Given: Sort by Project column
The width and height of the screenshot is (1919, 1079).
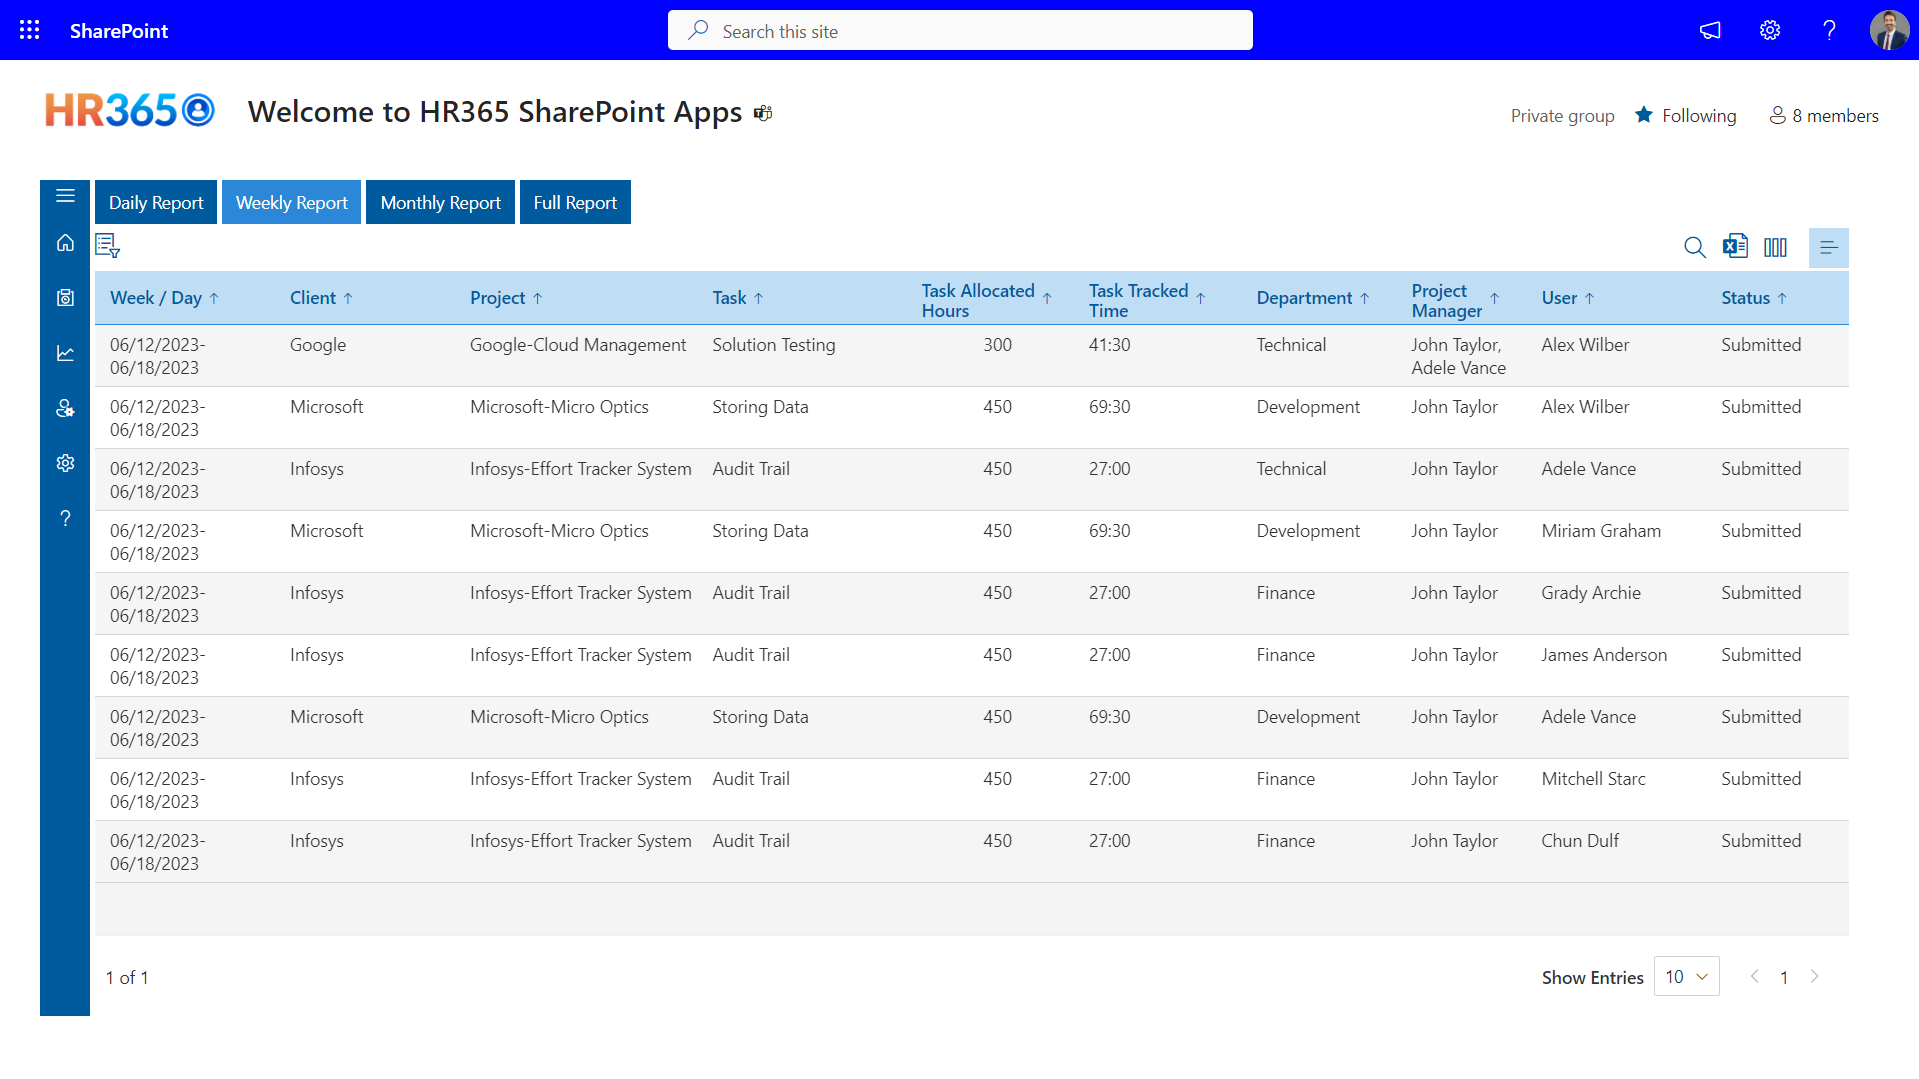Looking at the screenshot, I should 507,298.
